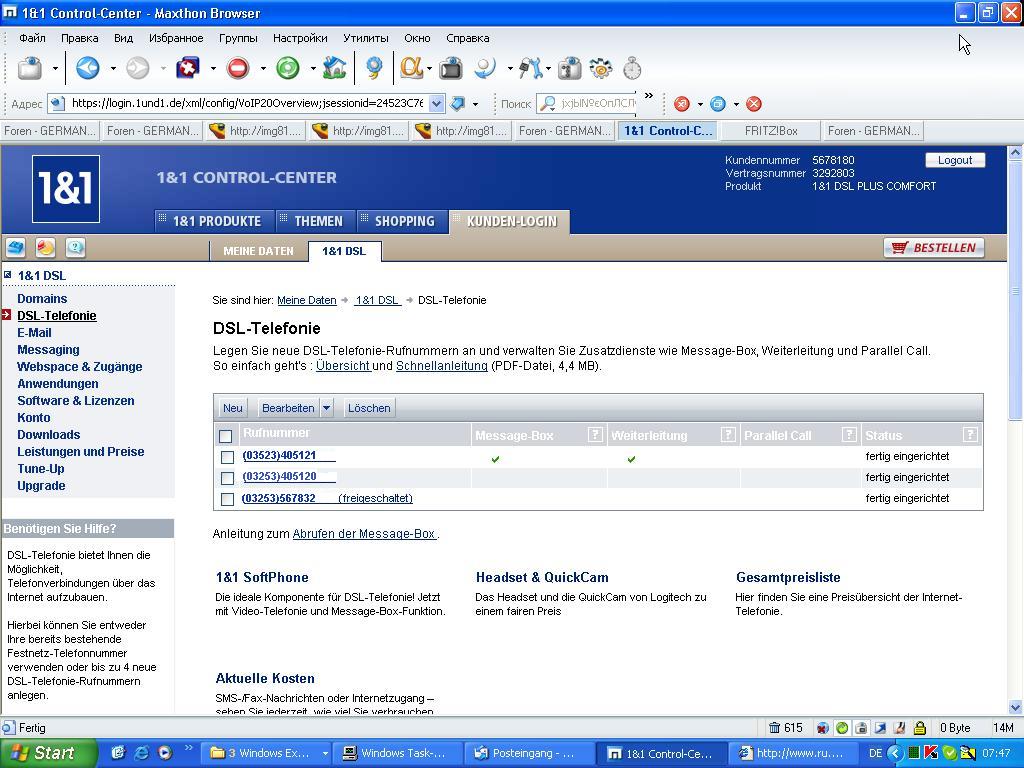Image resolution: width=1024 pixels, height=768 pixels.
Task: Open the dropdown arrow beside Stop button
Action: [263, 68]
